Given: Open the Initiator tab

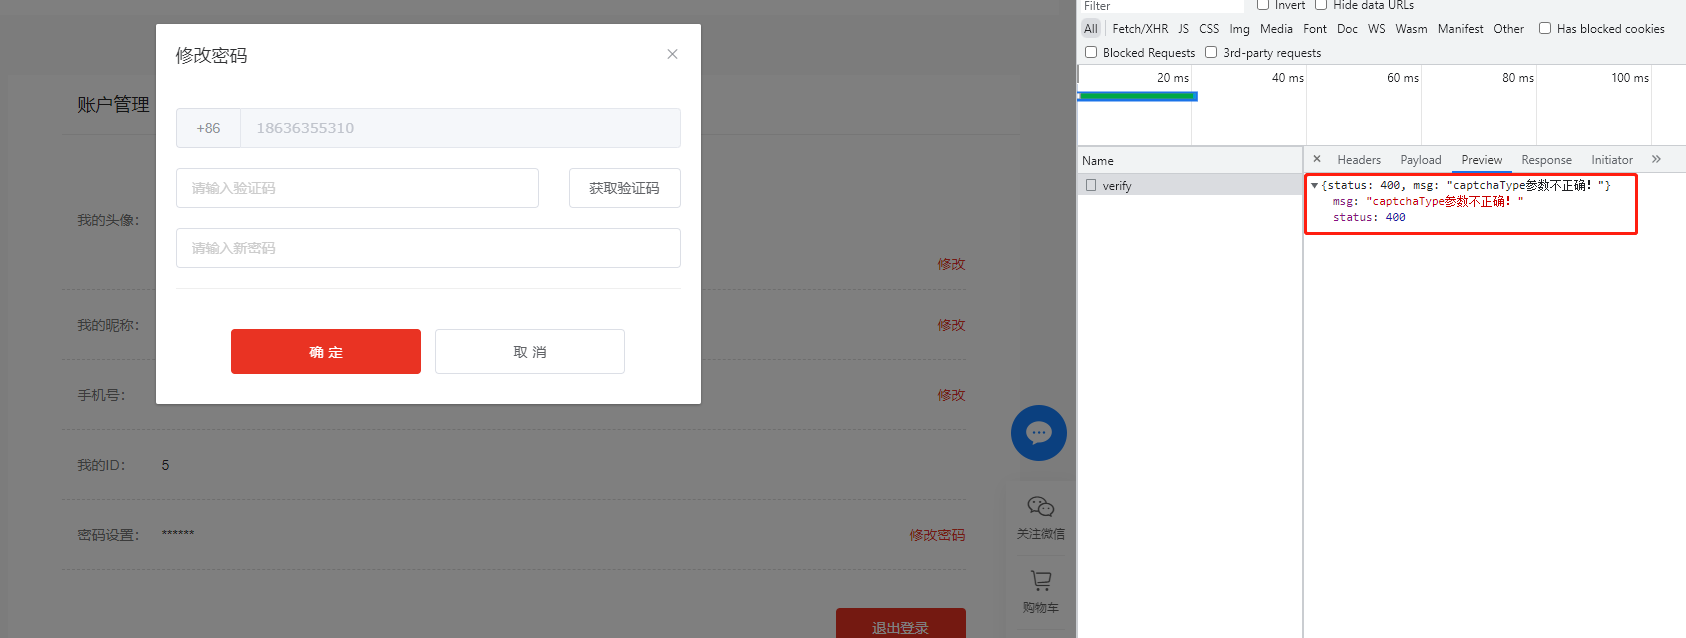Looking at the screenshot, I should pyautogui.click(x=1612, y=160).
